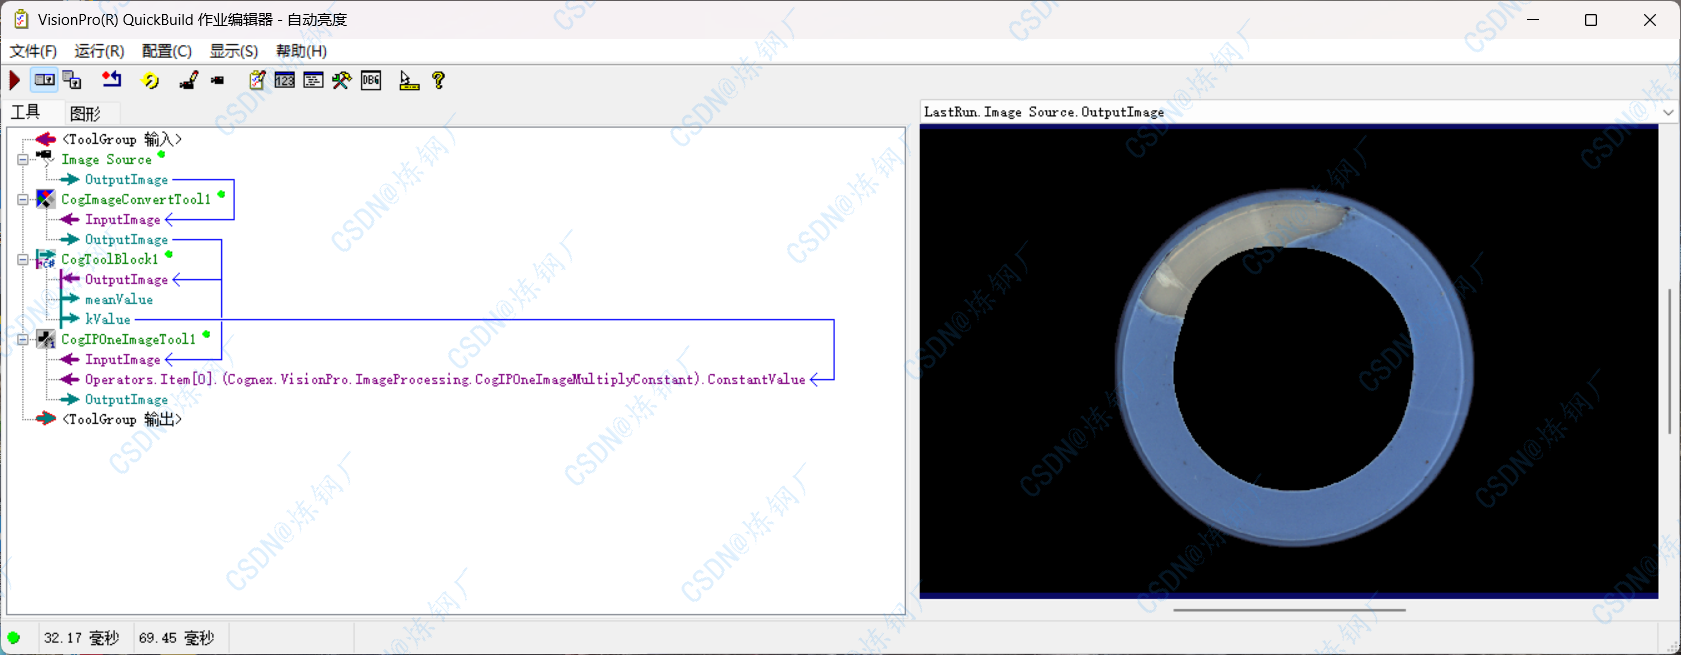This screenshot has width=1681, height=655.
Task: Collapse the CogToolBlock1 node
Action: click(23, 260)
